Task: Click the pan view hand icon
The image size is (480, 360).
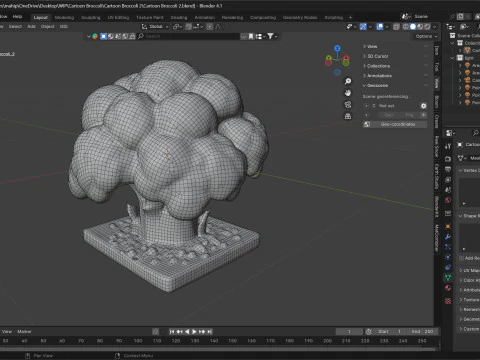Action: coord(348,93)
